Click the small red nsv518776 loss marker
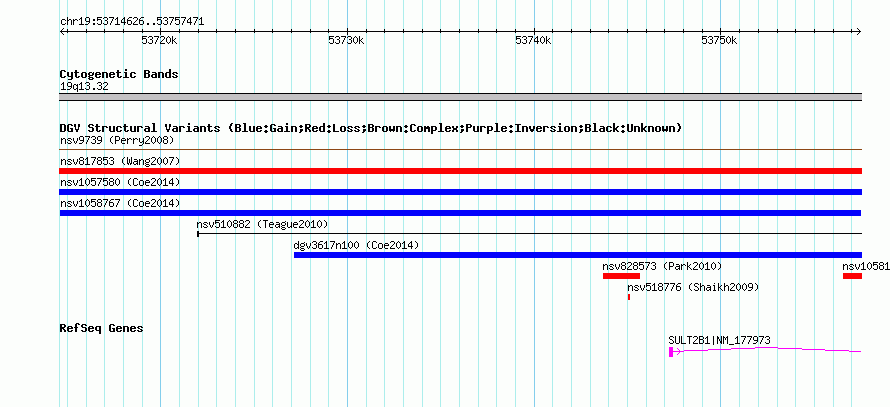The image size is (890, 407). [x=629, y=297]
